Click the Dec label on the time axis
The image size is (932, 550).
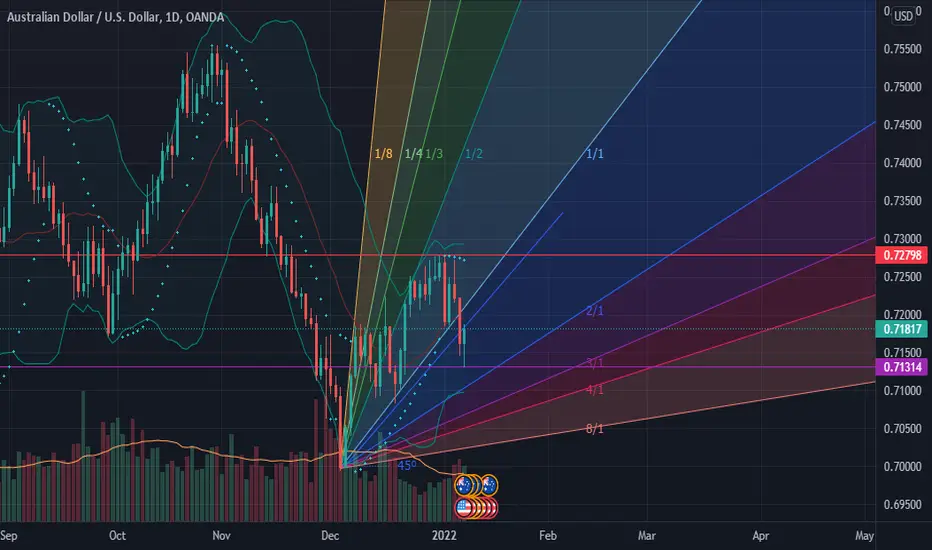330,536
